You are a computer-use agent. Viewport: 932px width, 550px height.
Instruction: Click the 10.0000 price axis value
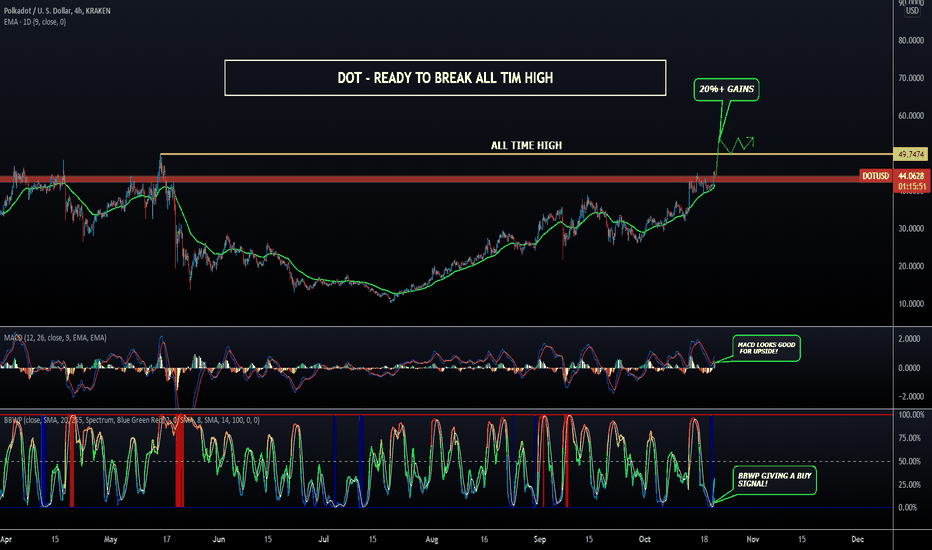point(911,304)
